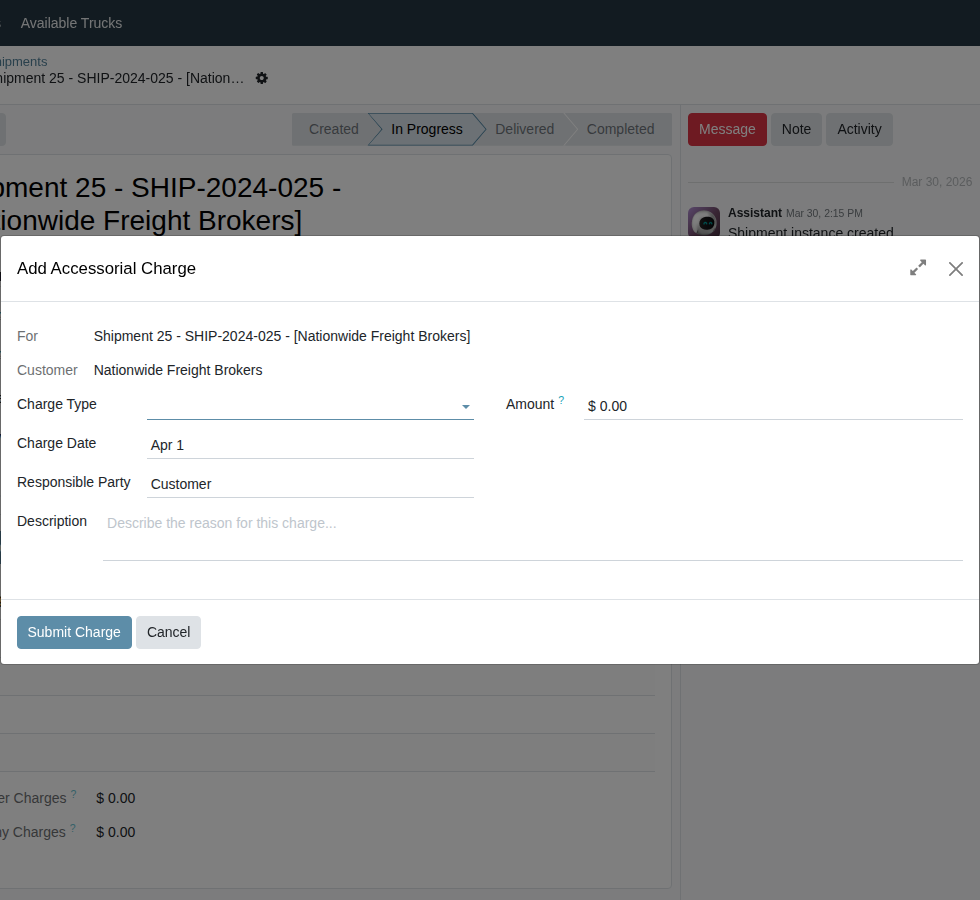Expand dialog to full screen
Viewport: 980px width, 900px height.
click(x=918, y=268)
